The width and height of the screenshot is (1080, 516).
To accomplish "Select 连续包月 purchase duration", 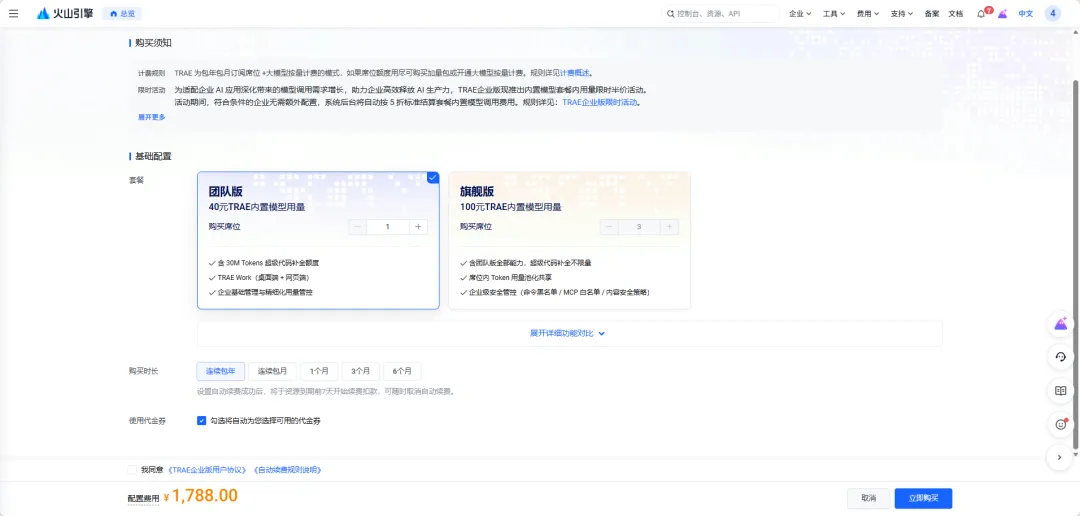I will pyautogui.click(x=273, y=371).
